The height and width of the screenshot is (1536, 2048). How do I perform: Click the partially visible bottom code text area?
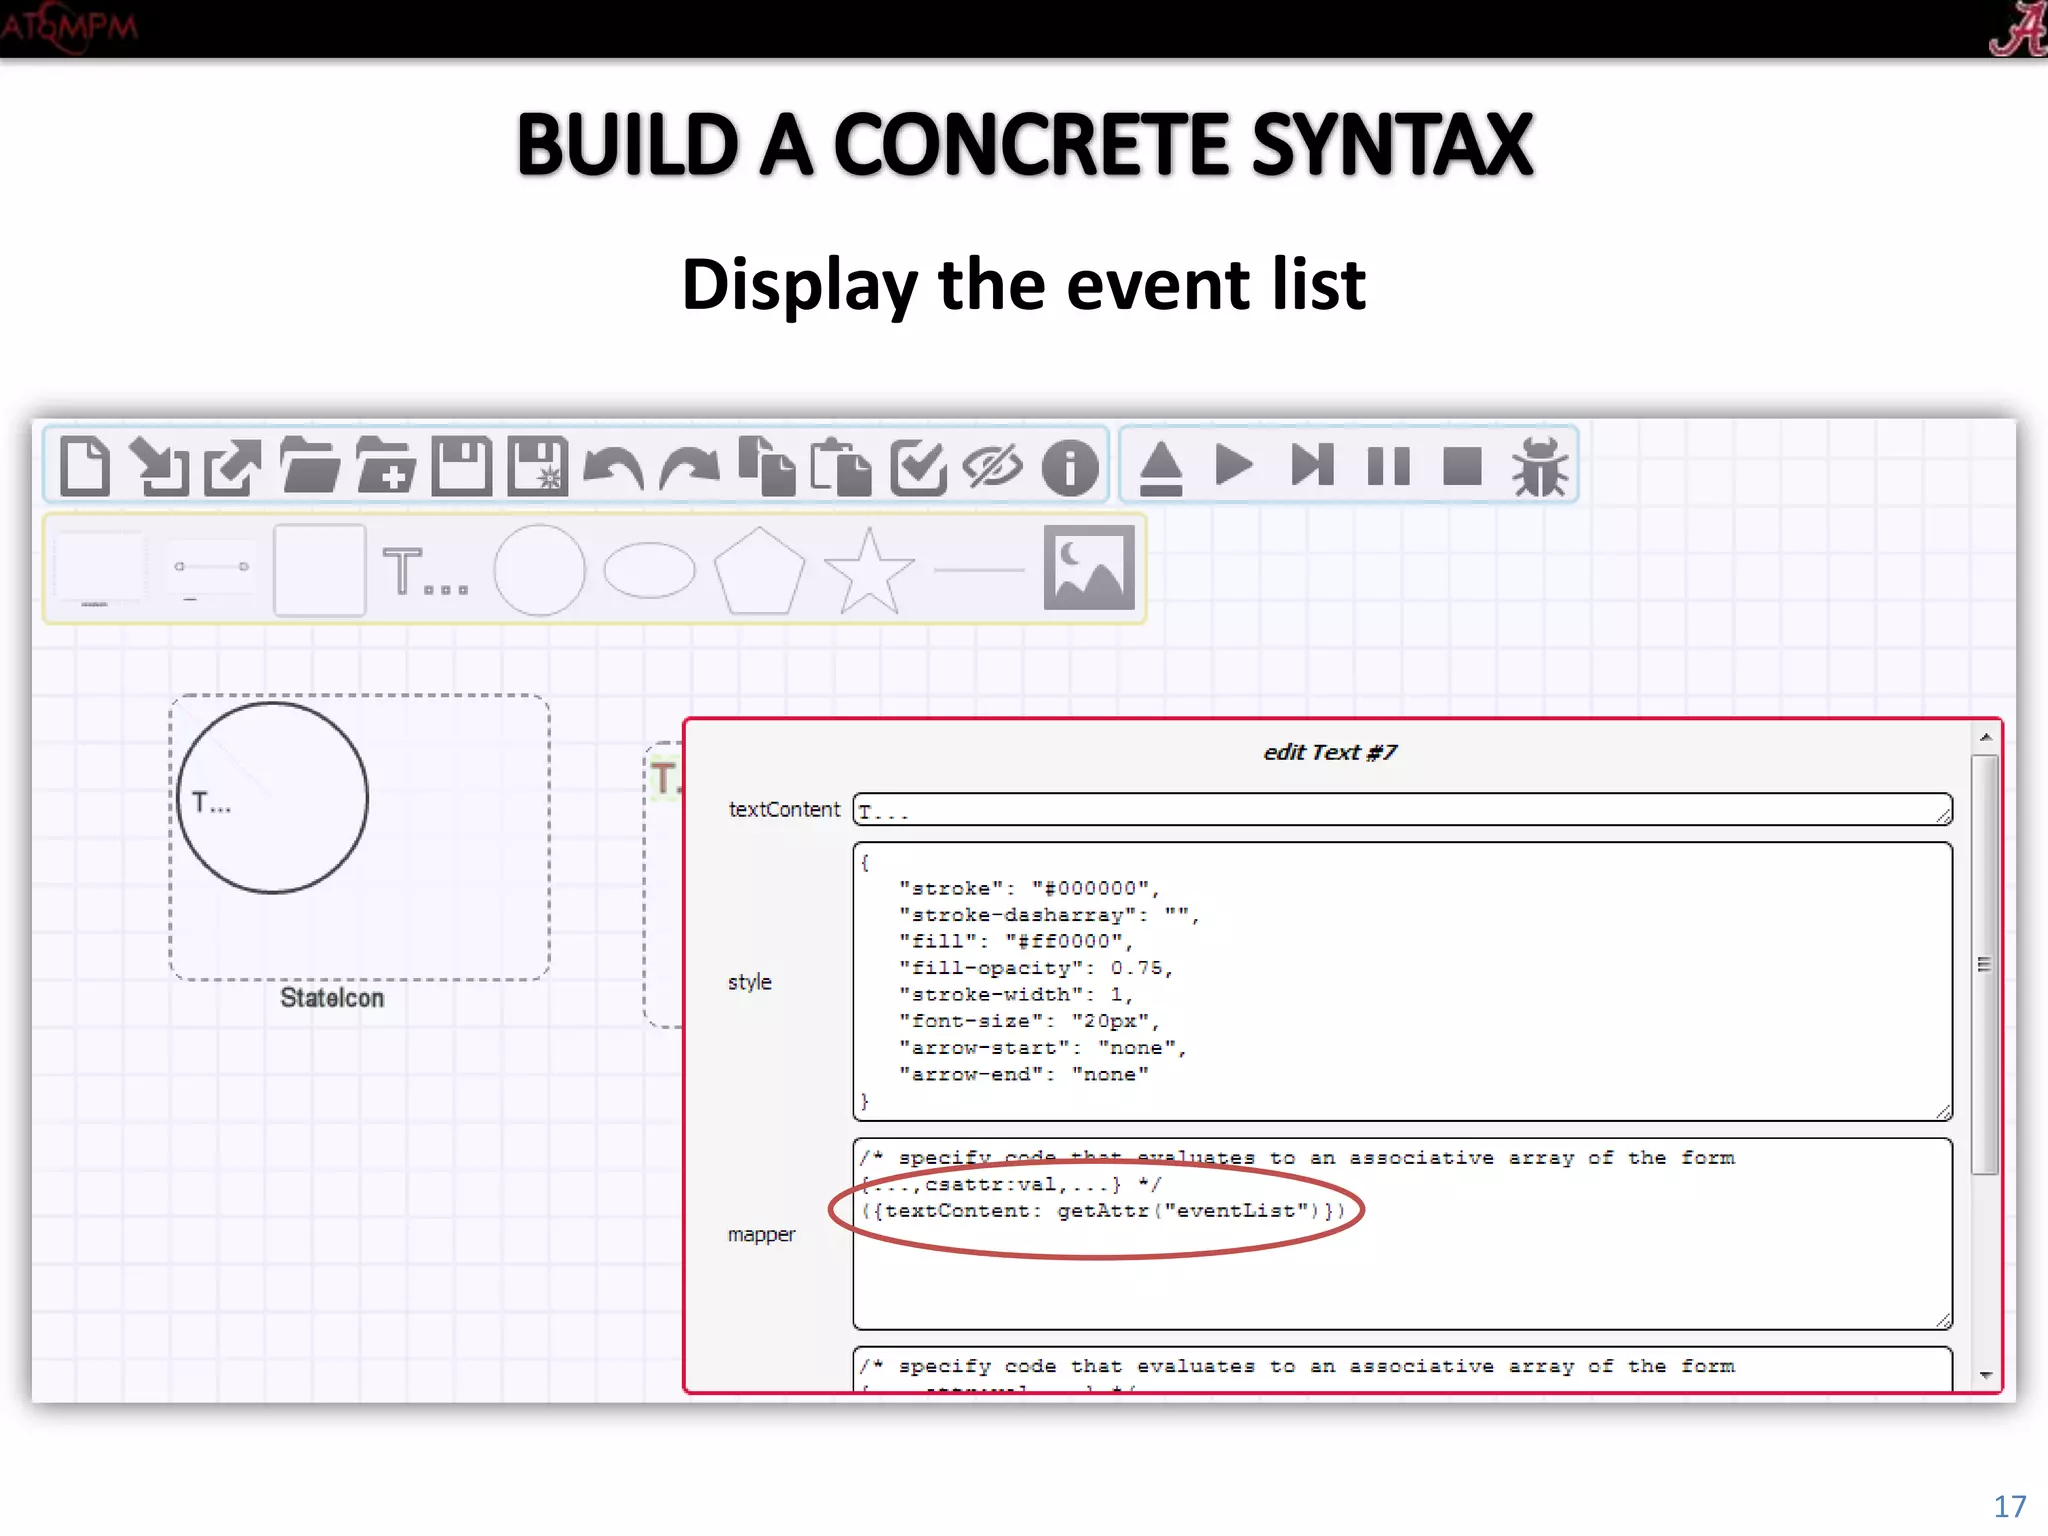tap(1402, 1369)
